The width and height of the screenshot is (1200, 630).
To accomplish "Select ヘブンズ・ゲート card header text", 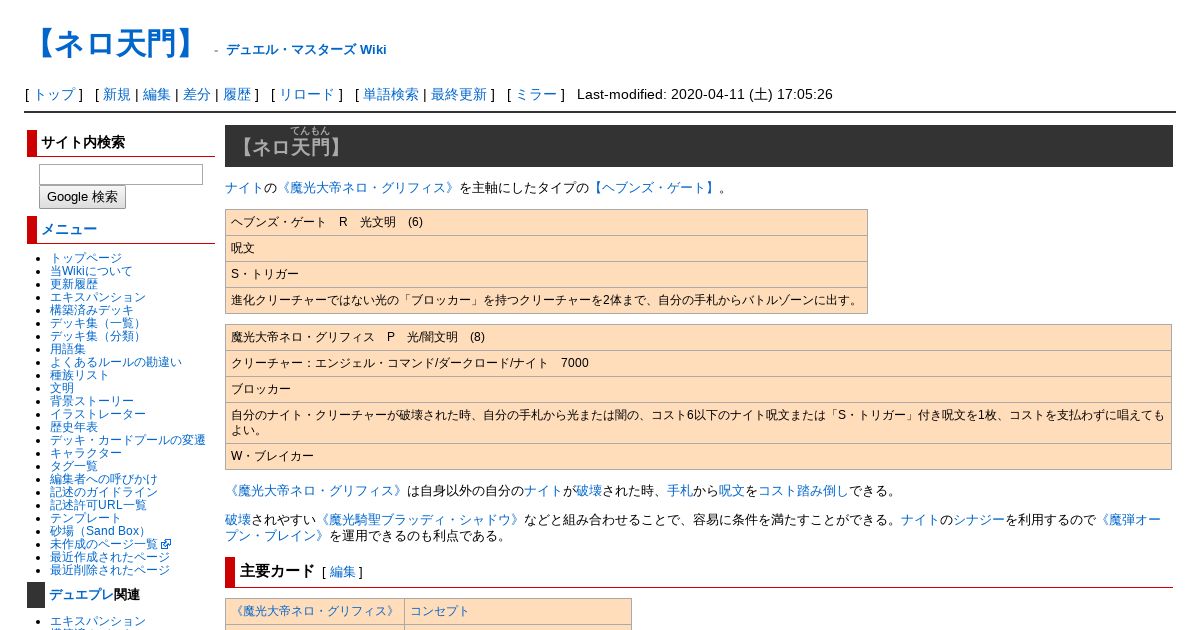I will (x=327, y=222).
